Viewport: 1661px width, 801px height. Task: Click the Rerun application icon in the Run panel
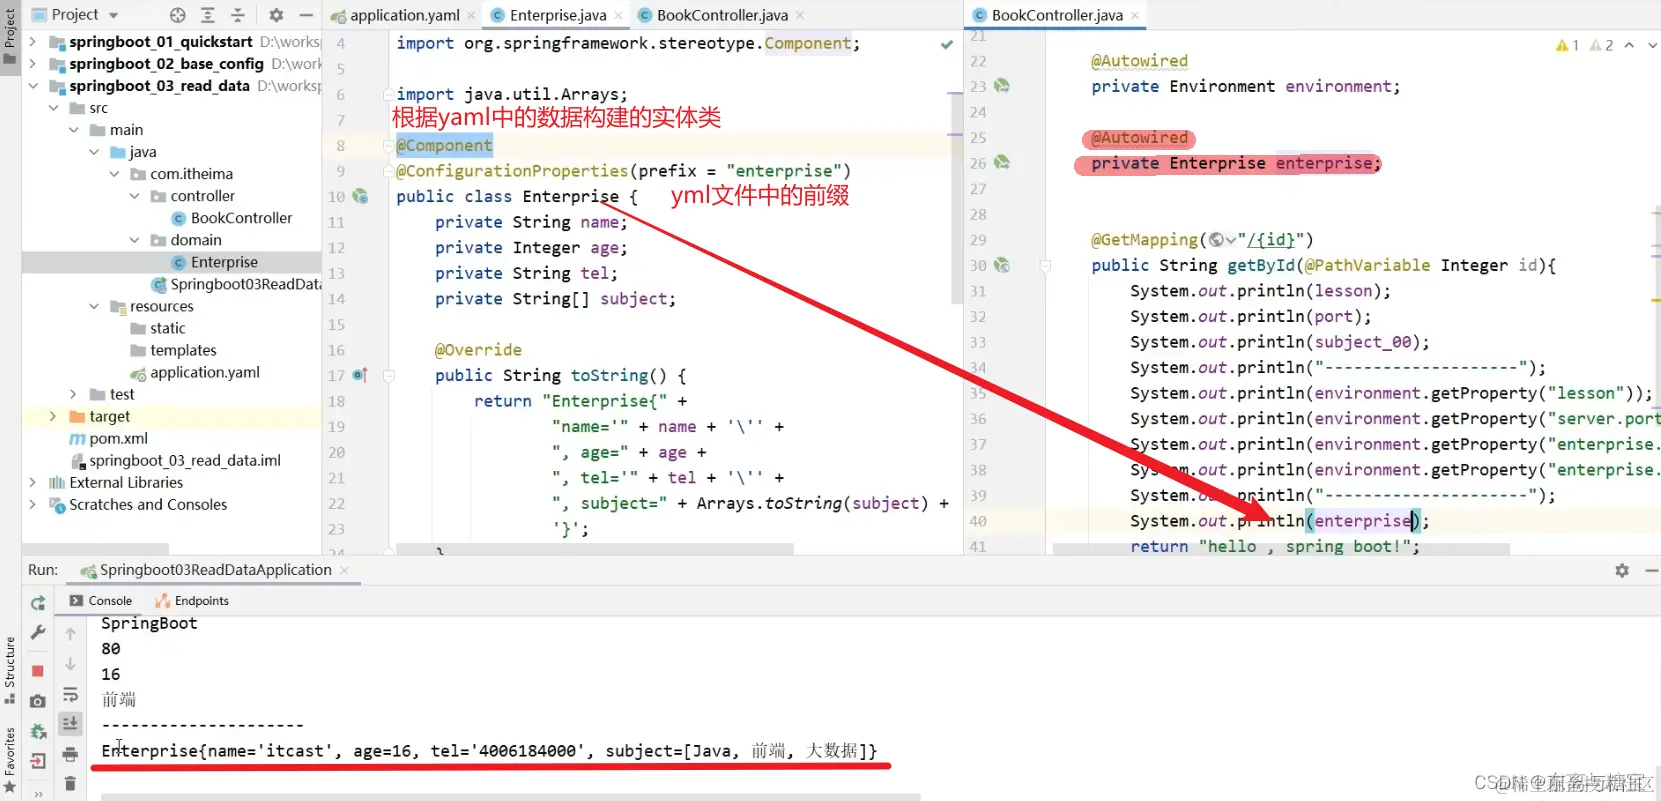coord(38,603)
